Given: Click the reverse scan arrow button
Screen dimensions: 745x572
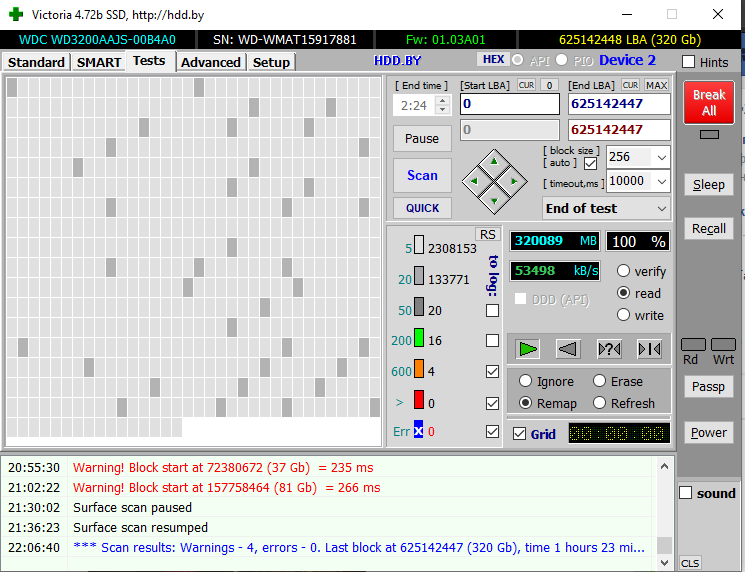Looking at the screenshot, I should pos(568,349).
